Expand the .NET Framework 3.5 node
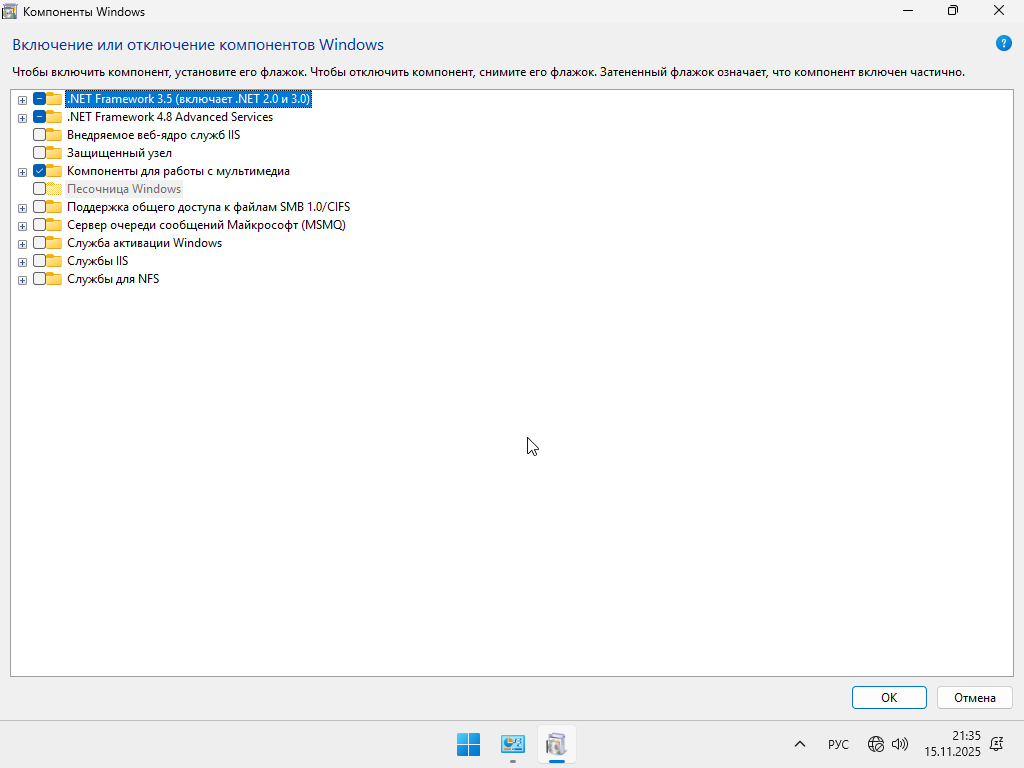The image size is (1024, 768). coord(22,100)
